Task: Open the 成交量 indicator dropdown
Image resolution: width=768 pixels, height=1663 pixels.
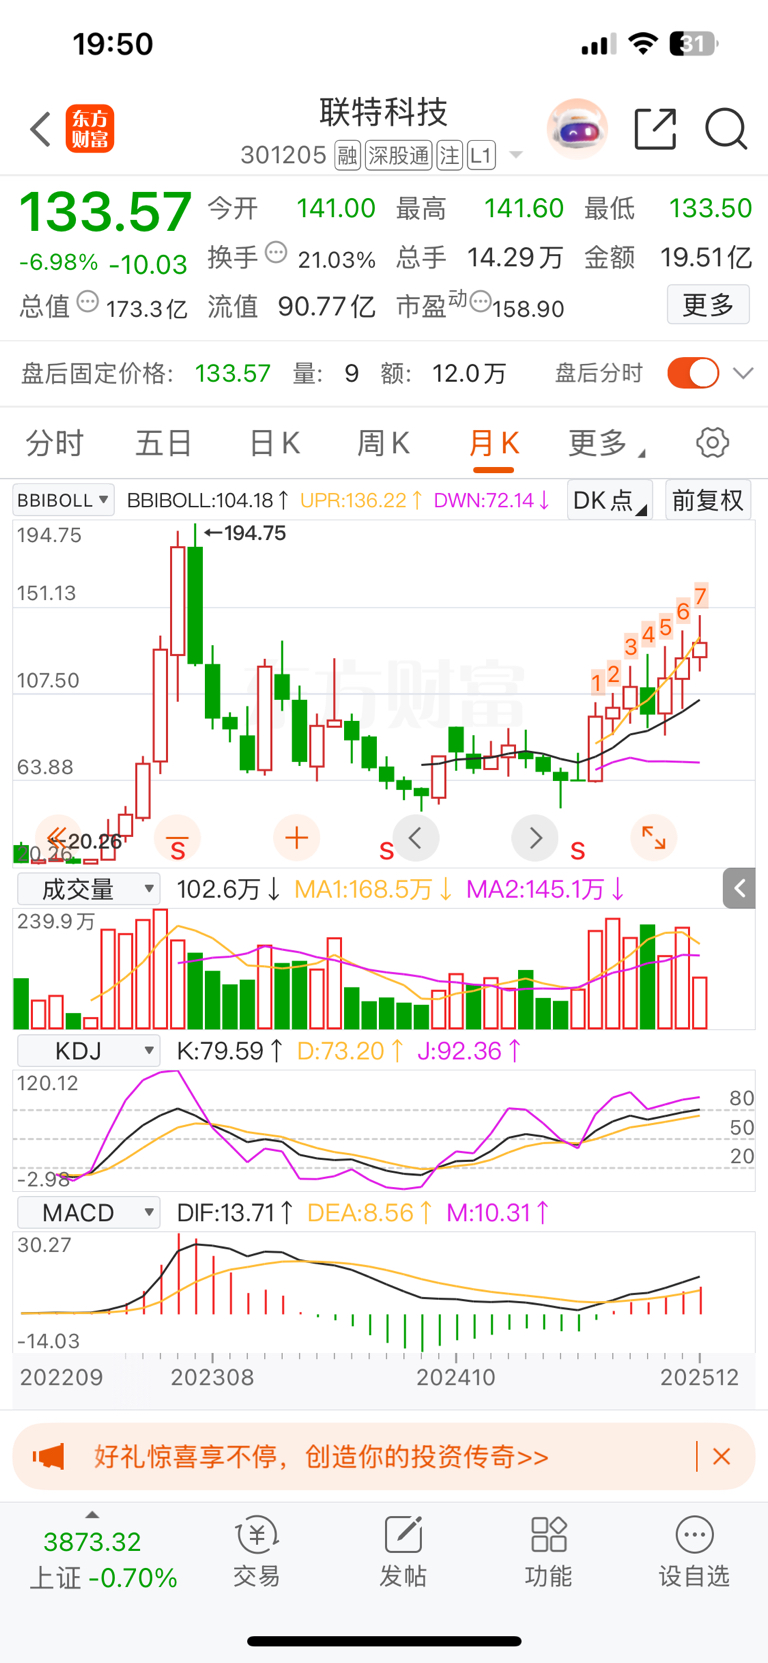Action: coord(89,888)
